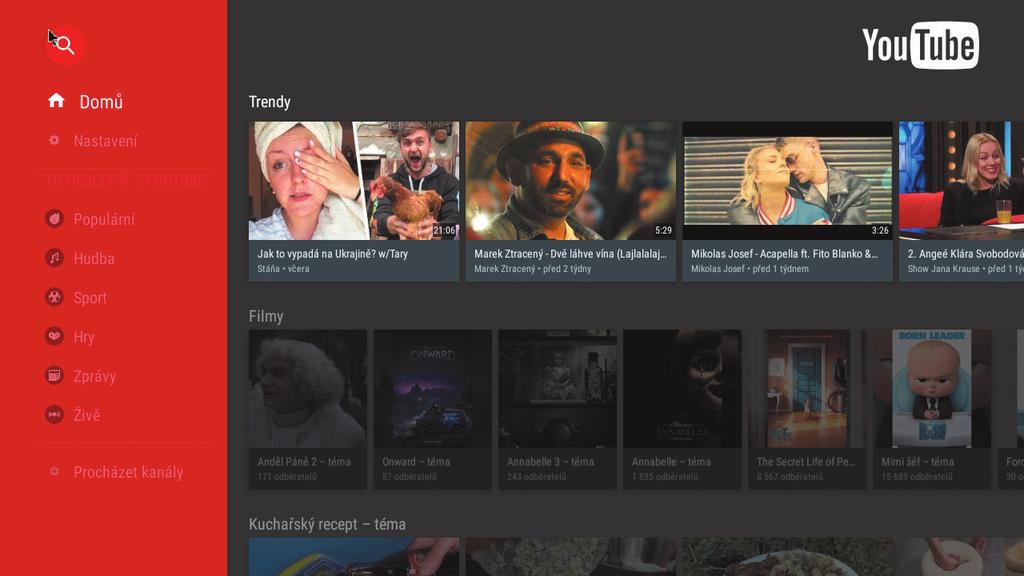Open search with the magnifier icon
1024x576 pixels.
coord(65,44)
